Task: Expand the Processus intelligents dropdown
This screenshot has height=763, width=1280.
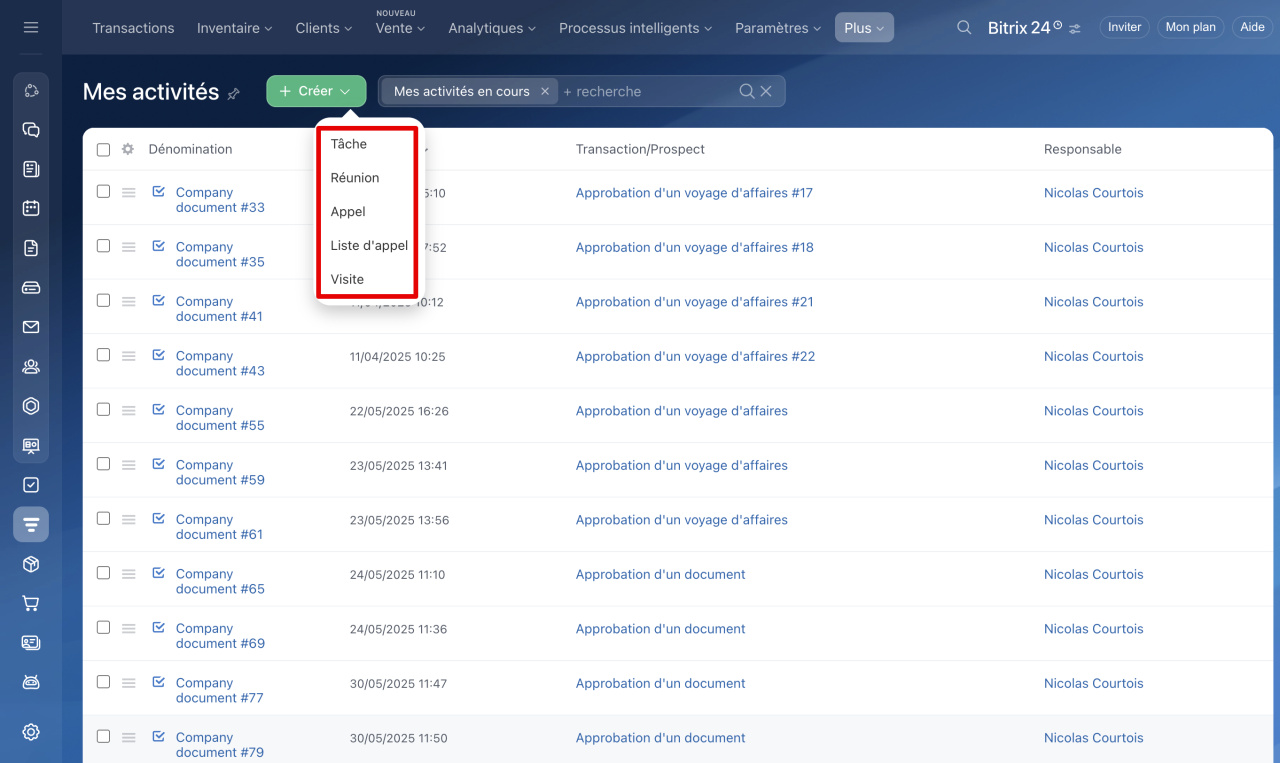Action: click(636, 28)
